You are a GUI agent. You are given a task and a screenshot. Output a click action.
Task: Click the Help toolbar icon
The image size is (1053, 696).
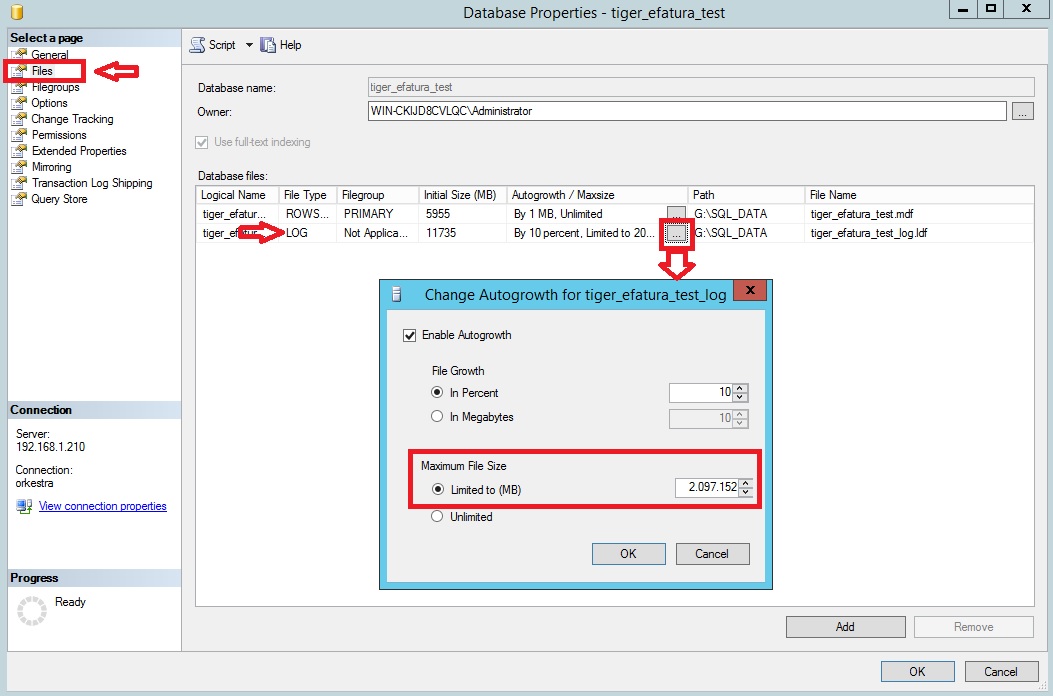268,45
